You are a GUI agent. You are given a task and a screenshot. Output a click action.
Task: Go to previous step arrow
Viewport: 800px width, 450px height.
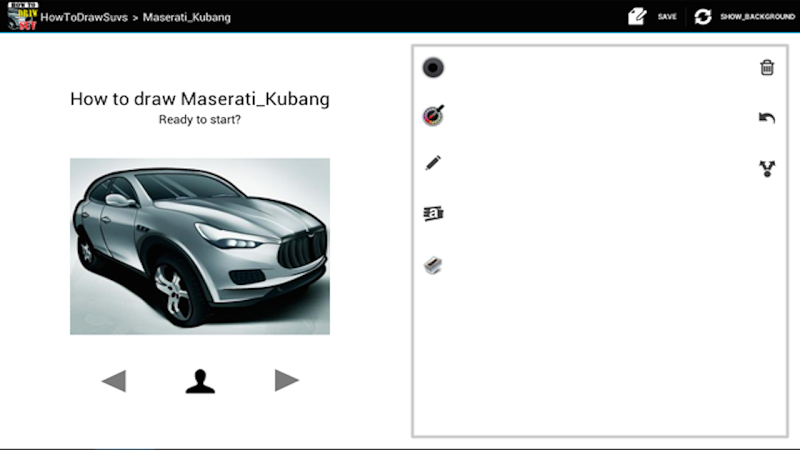(x=114, y=381)
